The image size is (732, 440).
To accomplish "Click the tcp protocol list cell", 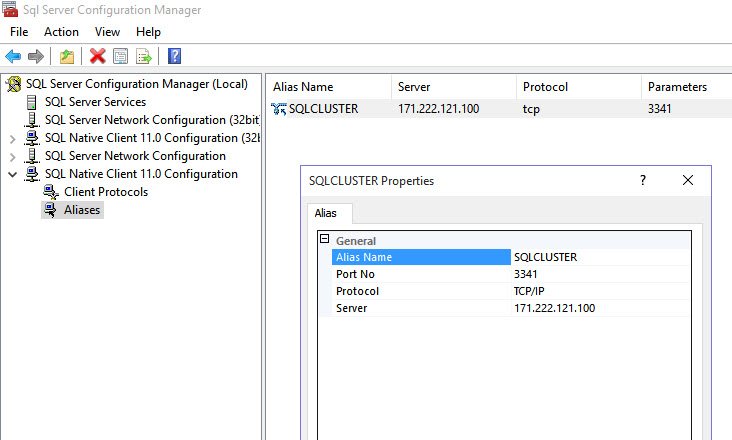I will coord(531,109).
